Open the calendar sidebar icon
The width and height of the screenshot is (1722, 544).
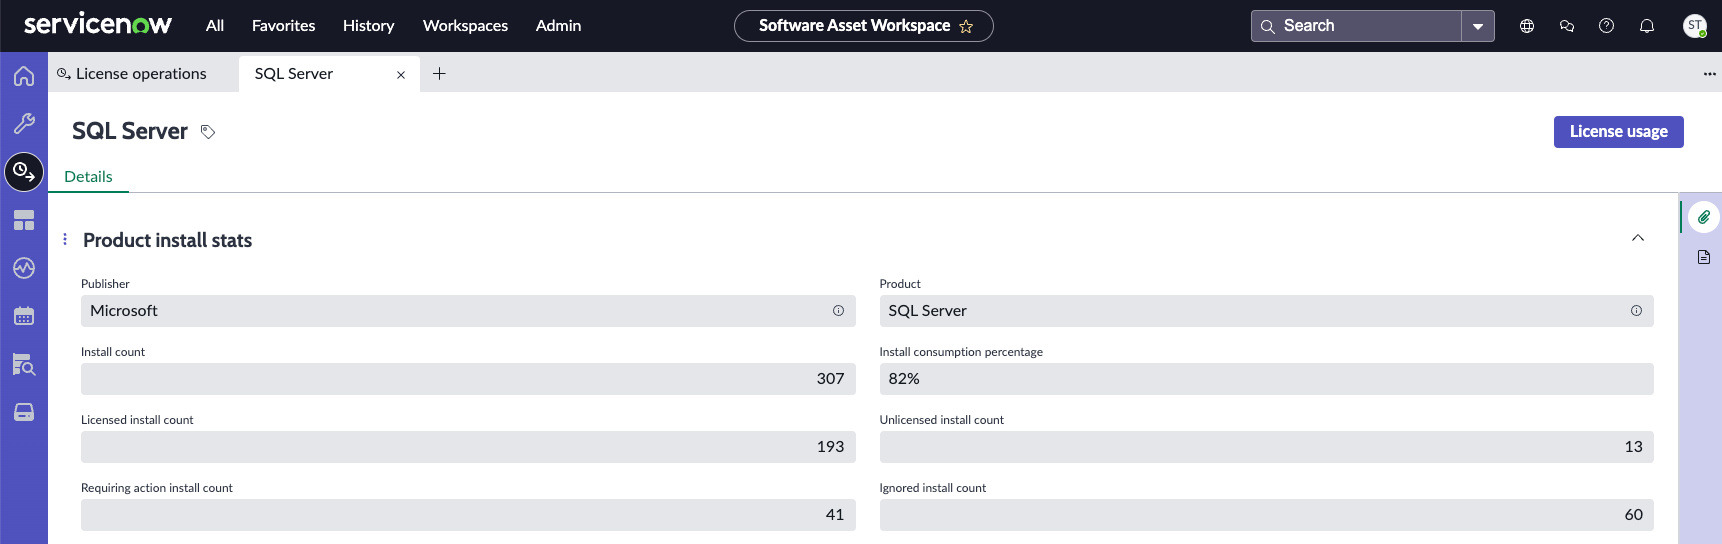(x=24, y=316)
